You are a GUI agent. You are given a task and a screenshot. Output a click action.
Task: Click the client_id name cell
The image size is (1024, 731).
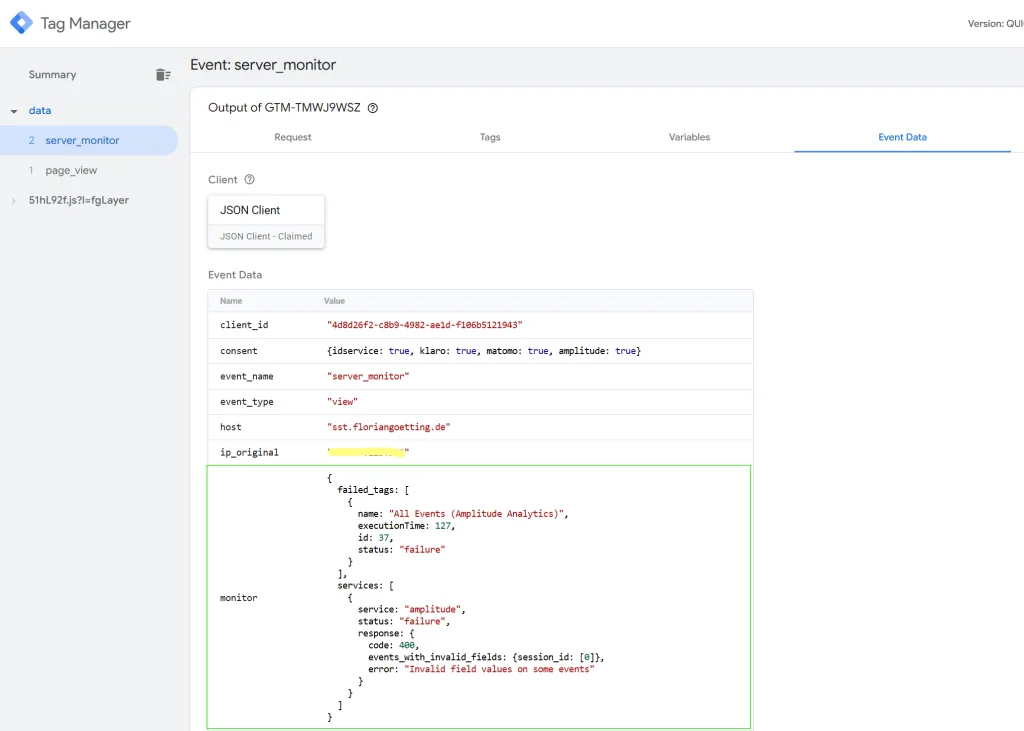pos(244,325)
